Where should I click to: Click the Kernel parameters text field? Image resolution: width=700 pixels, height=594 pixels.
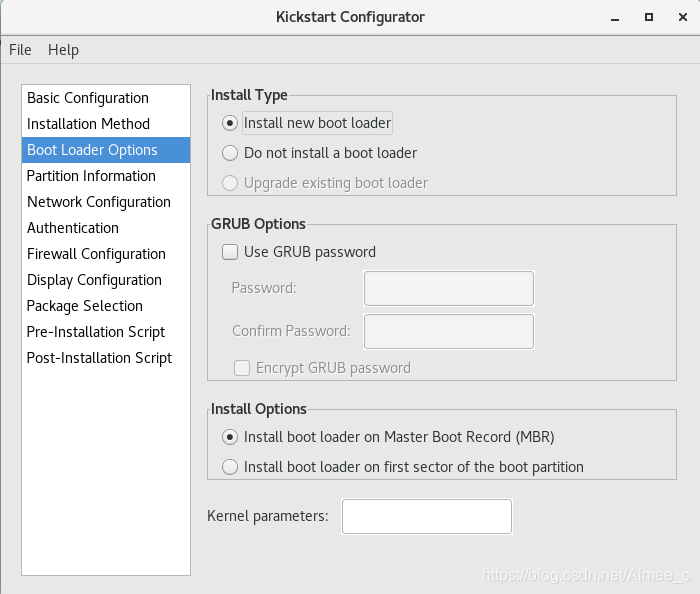click(x=427, y=516)
